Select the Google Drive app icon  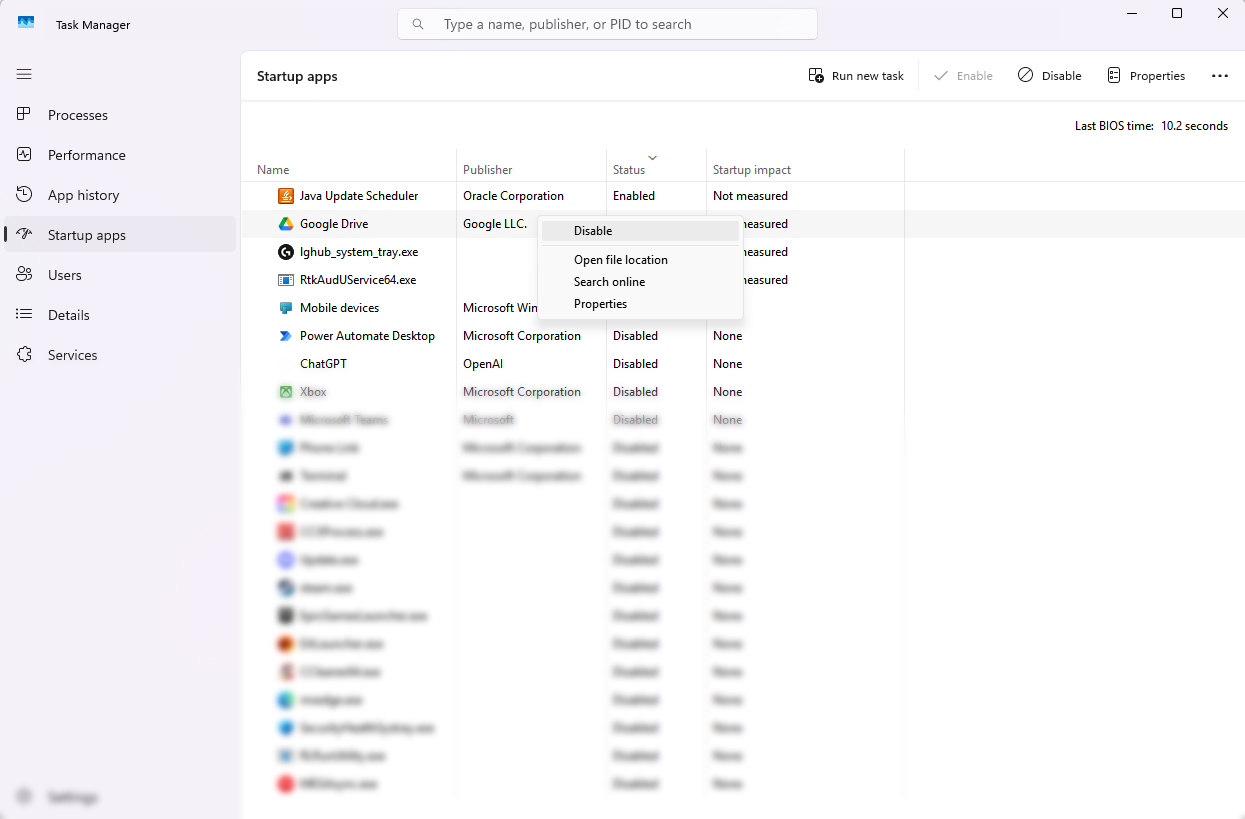pos(285,224)
